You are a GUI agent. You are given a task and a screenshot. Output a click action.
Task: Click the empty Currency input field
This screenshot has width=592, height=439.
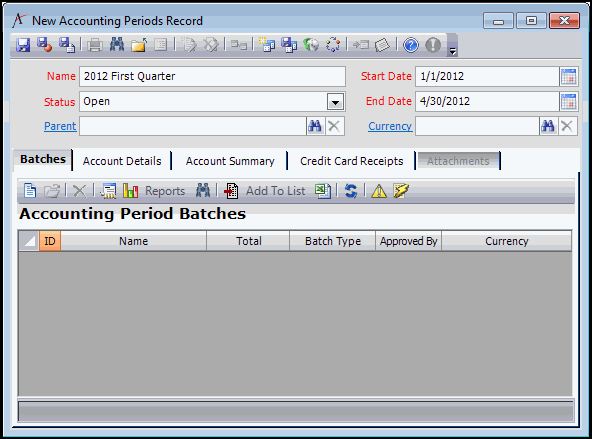click(x=477, y=126)
